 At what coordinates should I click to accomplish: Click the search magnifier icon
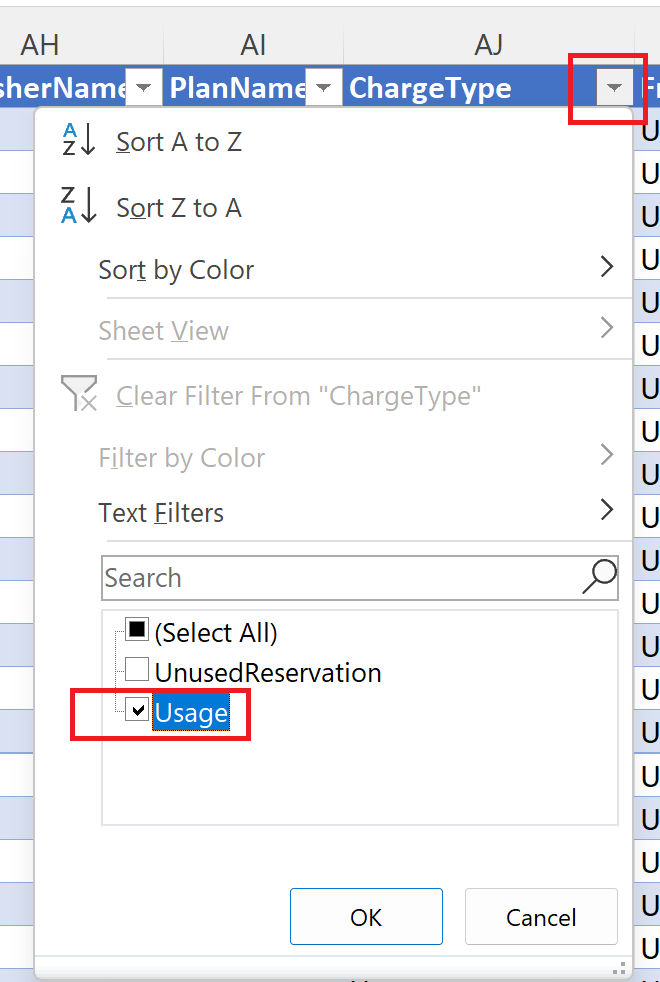599,577
